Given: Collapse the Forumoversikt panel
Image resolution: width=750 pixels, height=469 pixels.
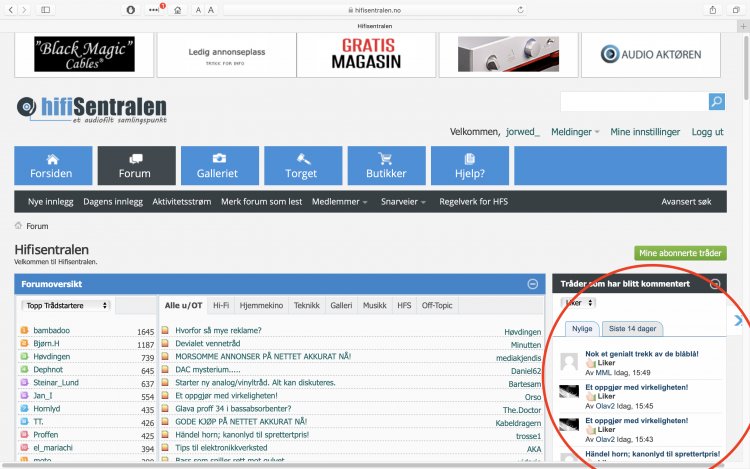Looking at the screenshot, I should (532, 284).
